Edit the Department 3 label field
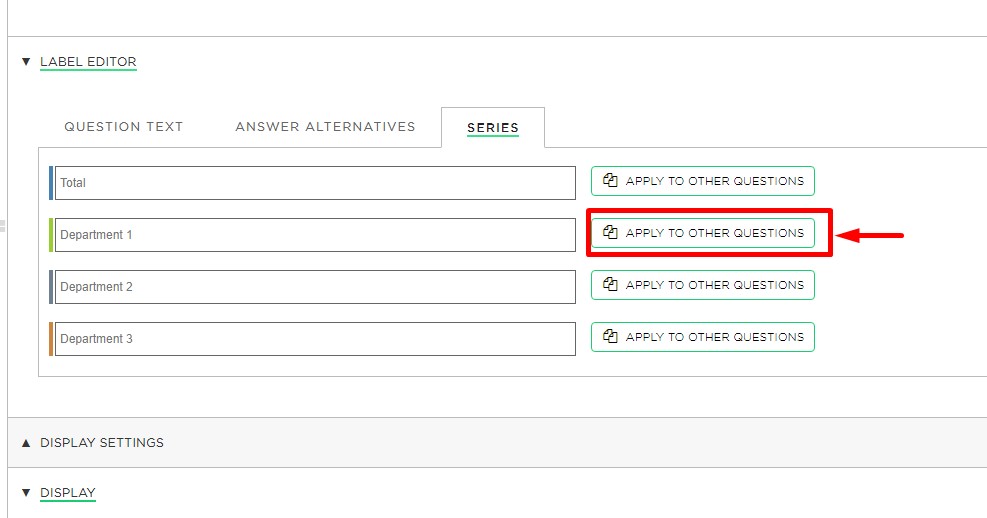This screenshot has width=987, height=518. tap(315, 339)
